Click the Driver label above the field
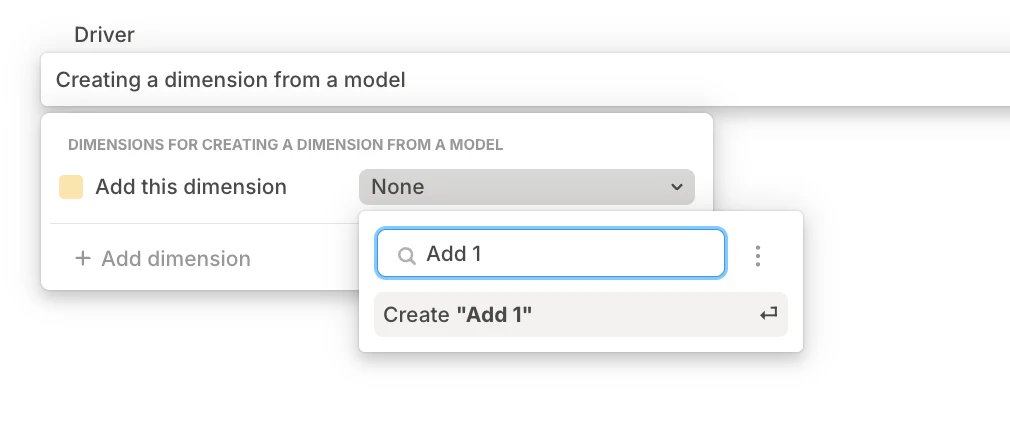Viewport: 1010px width, 430px height. [104, 34]
